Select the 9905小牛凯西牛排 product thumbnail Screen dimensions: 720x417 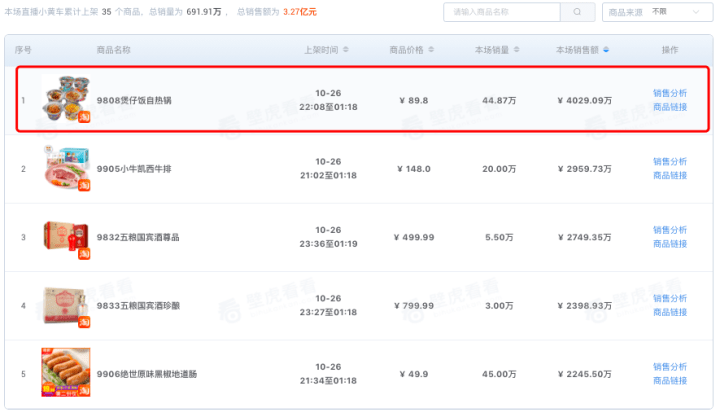coord(66,168)
